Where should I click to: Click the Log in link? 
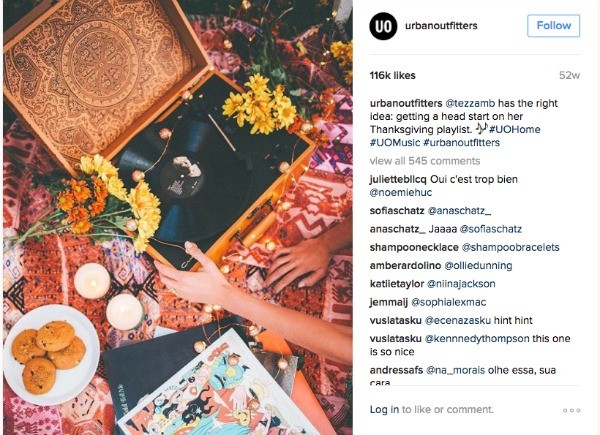[384, 410]
